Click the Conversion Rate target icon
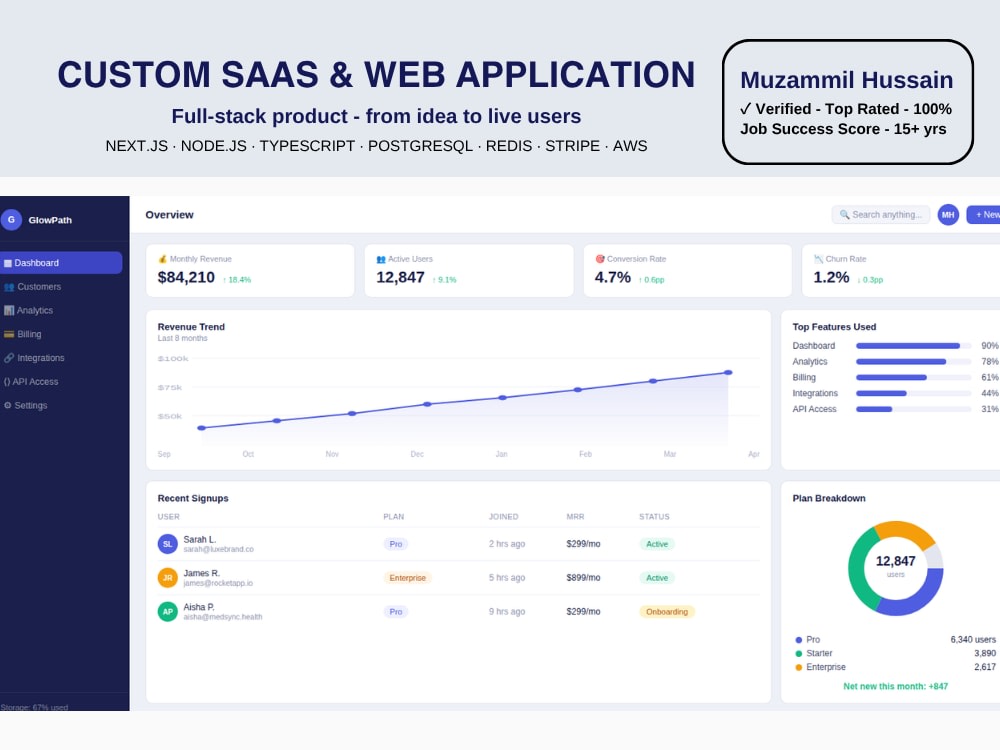The height and width of the screenshot is (750, 1000). 599,259
